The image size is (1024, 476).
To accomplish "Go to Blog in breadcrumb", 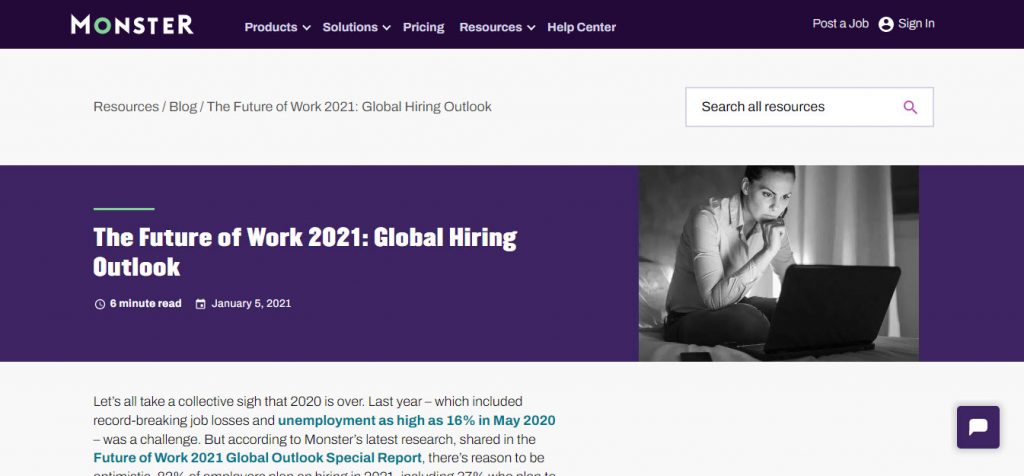I will click(x=183, y=106).
